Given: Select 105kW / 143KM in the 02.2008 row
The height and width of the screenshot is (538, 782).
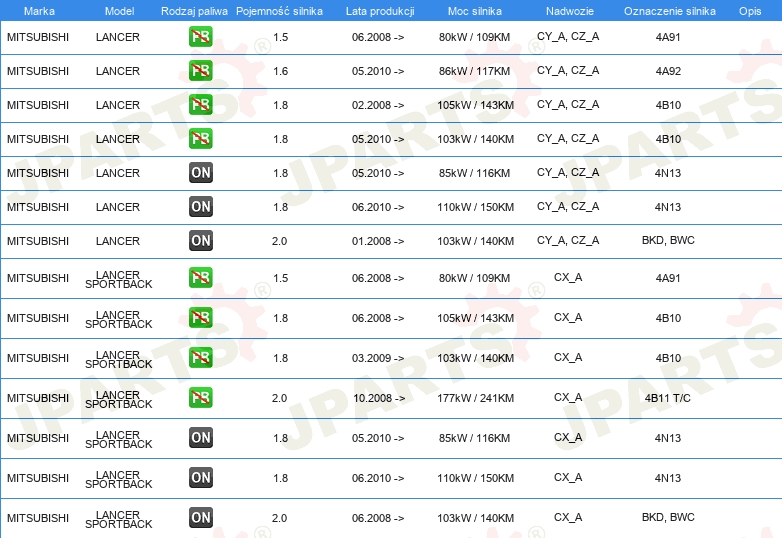Looking at the screenshot, I should [x=475, y=105].
